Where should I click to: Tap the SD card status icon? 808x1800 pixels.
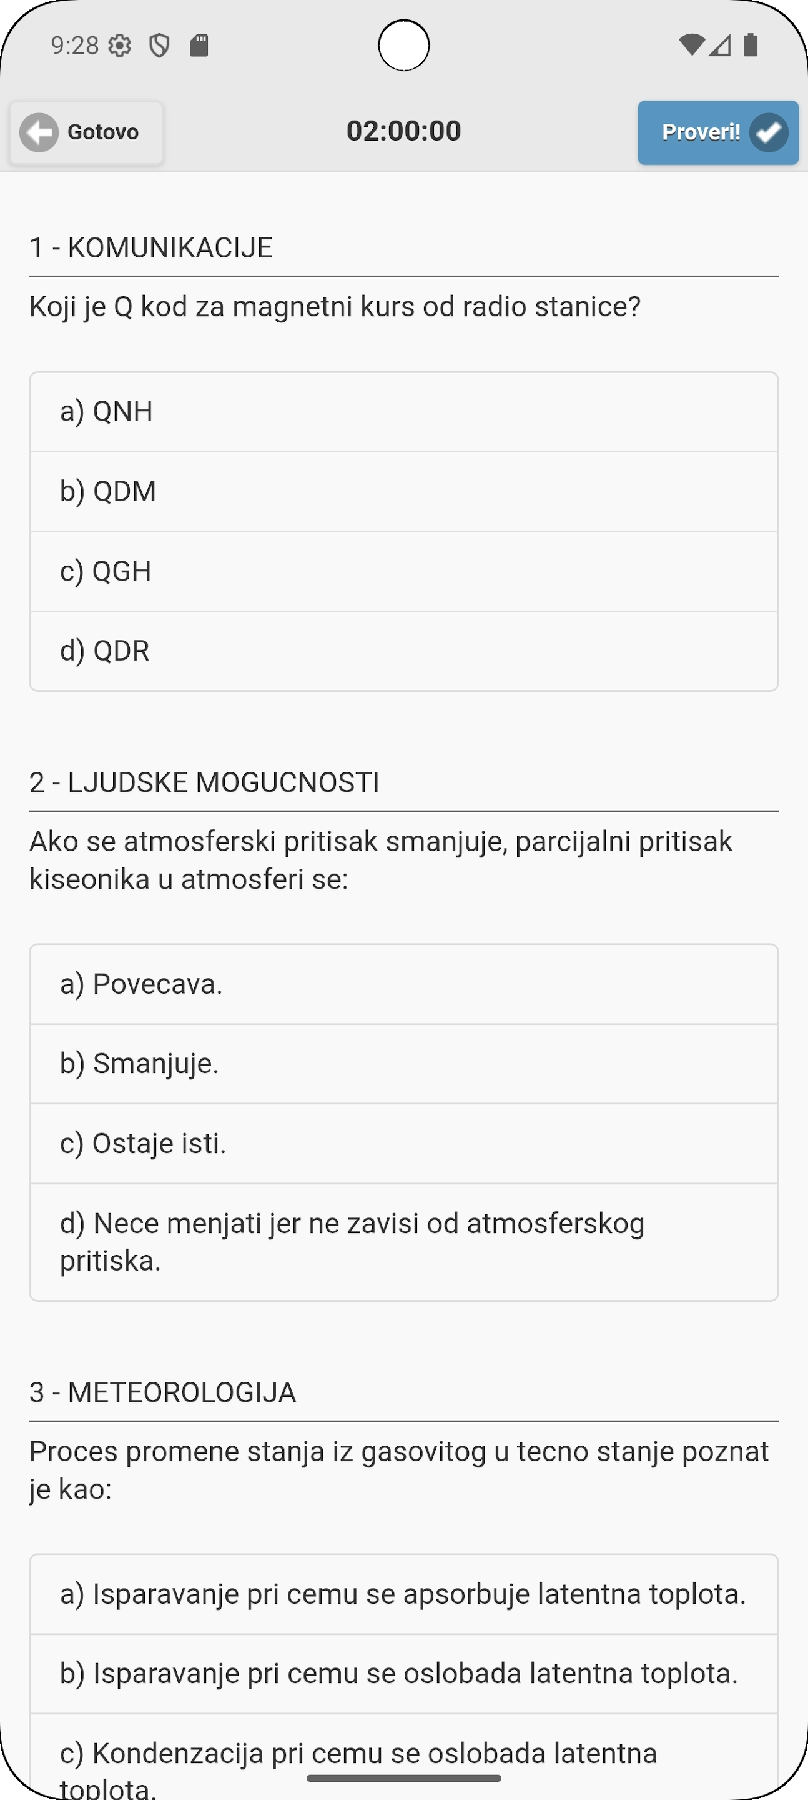199,45
